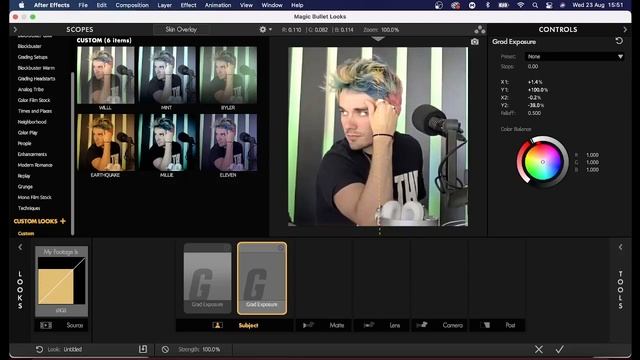Click the R value 1.000

pyautogui.click(x=592, y=155)
